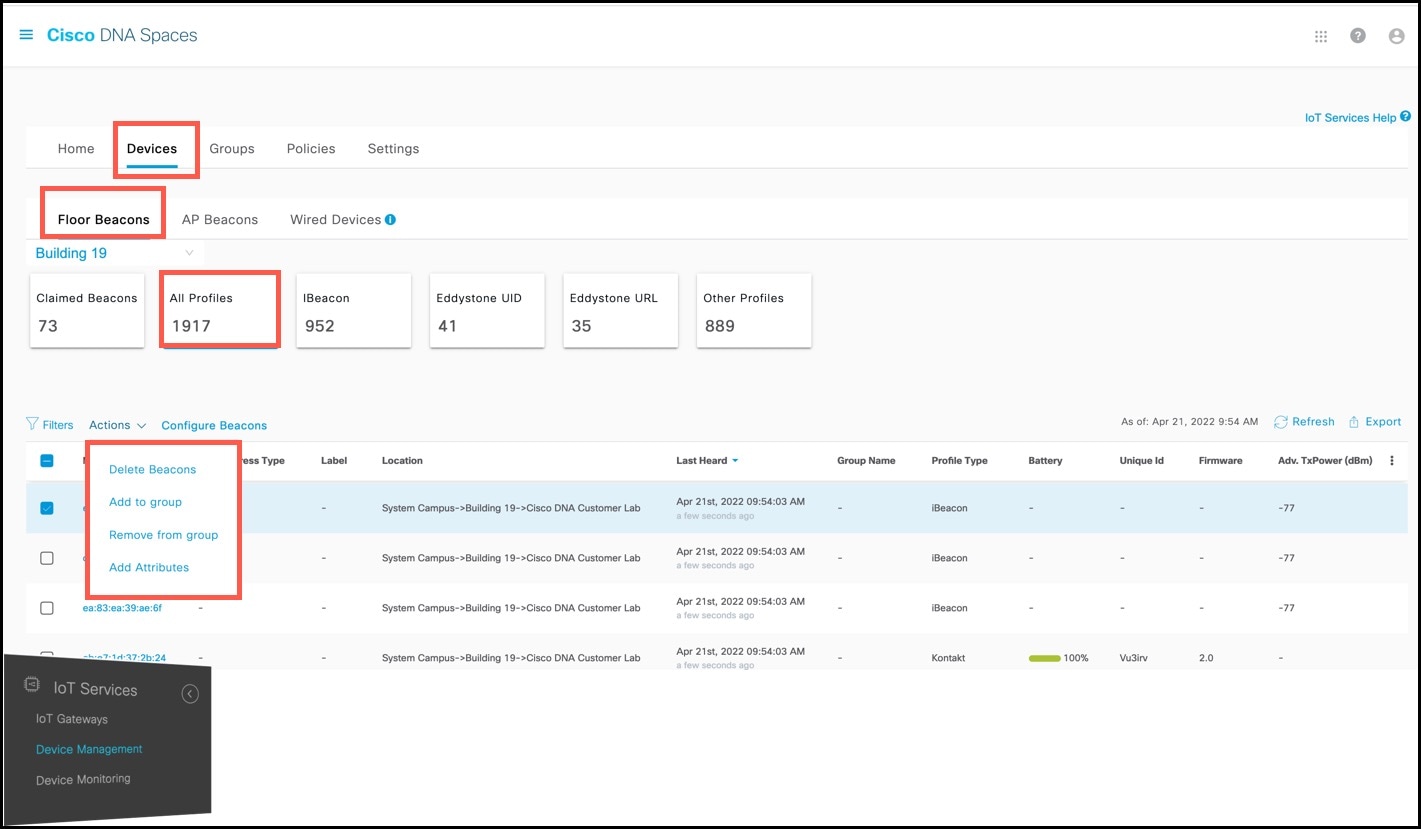Expand the Actions dropdown
Image resolution: width=1421 pixels, height=829 pixels.
pos(118,425)
